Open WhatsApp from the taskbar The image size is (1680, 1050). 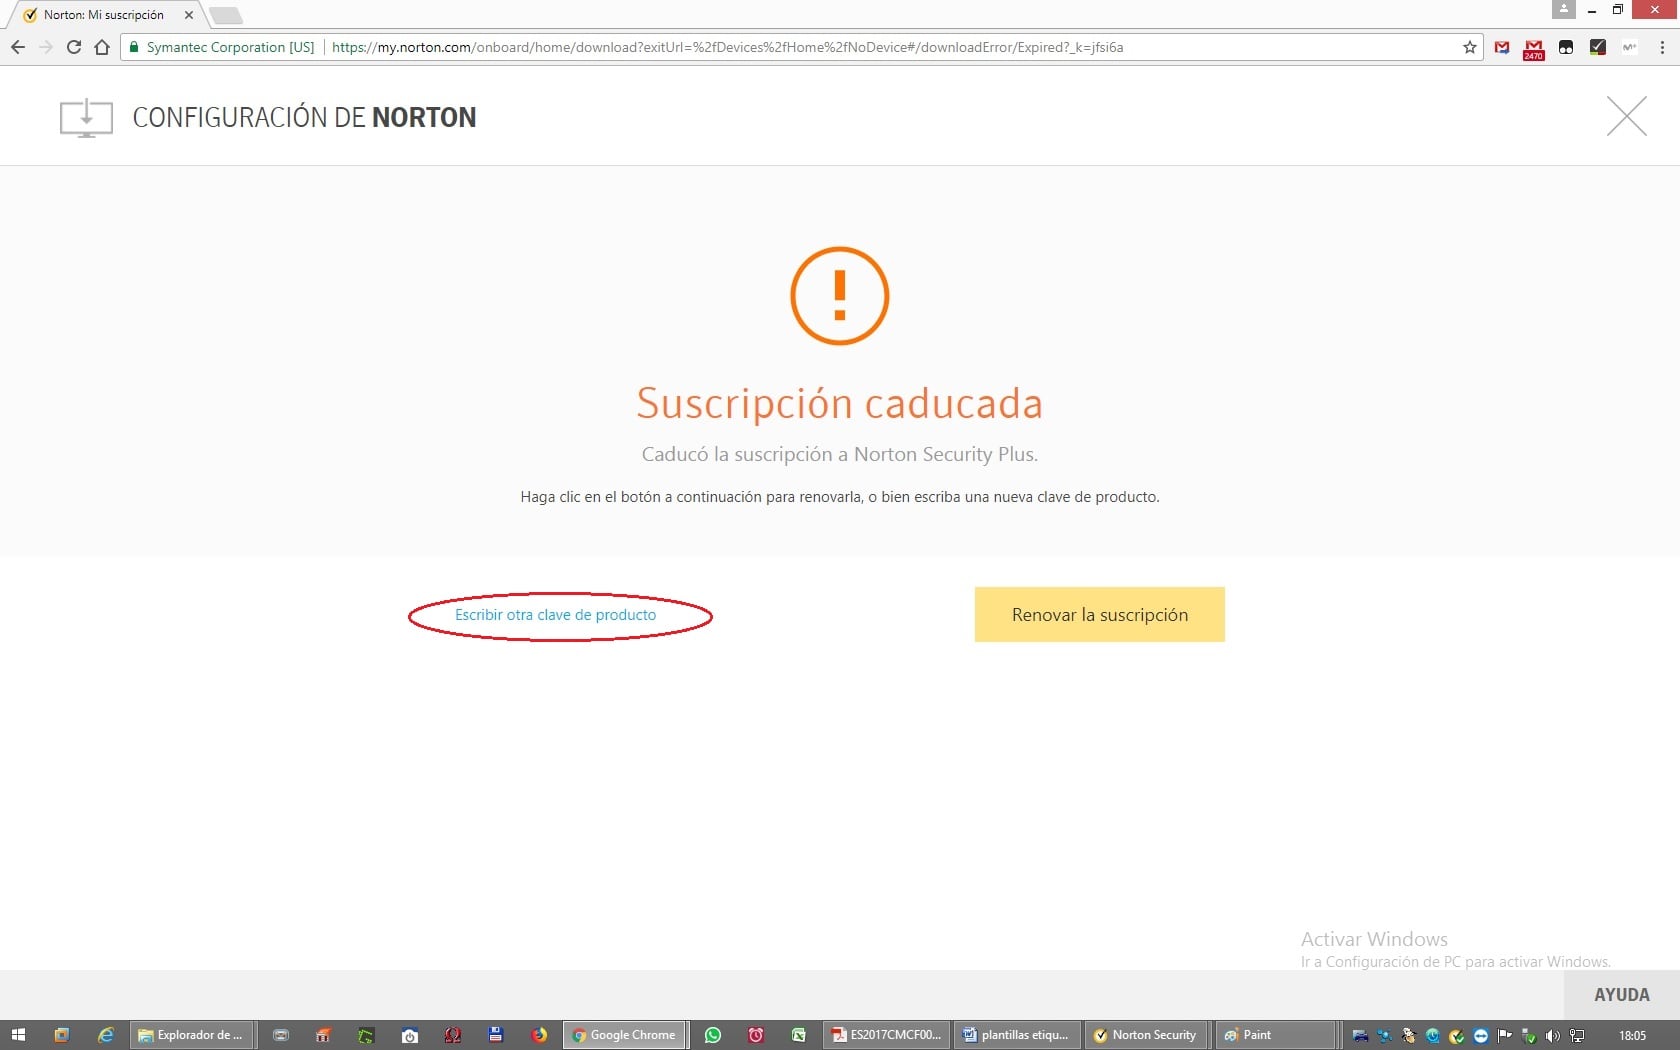713,1035
